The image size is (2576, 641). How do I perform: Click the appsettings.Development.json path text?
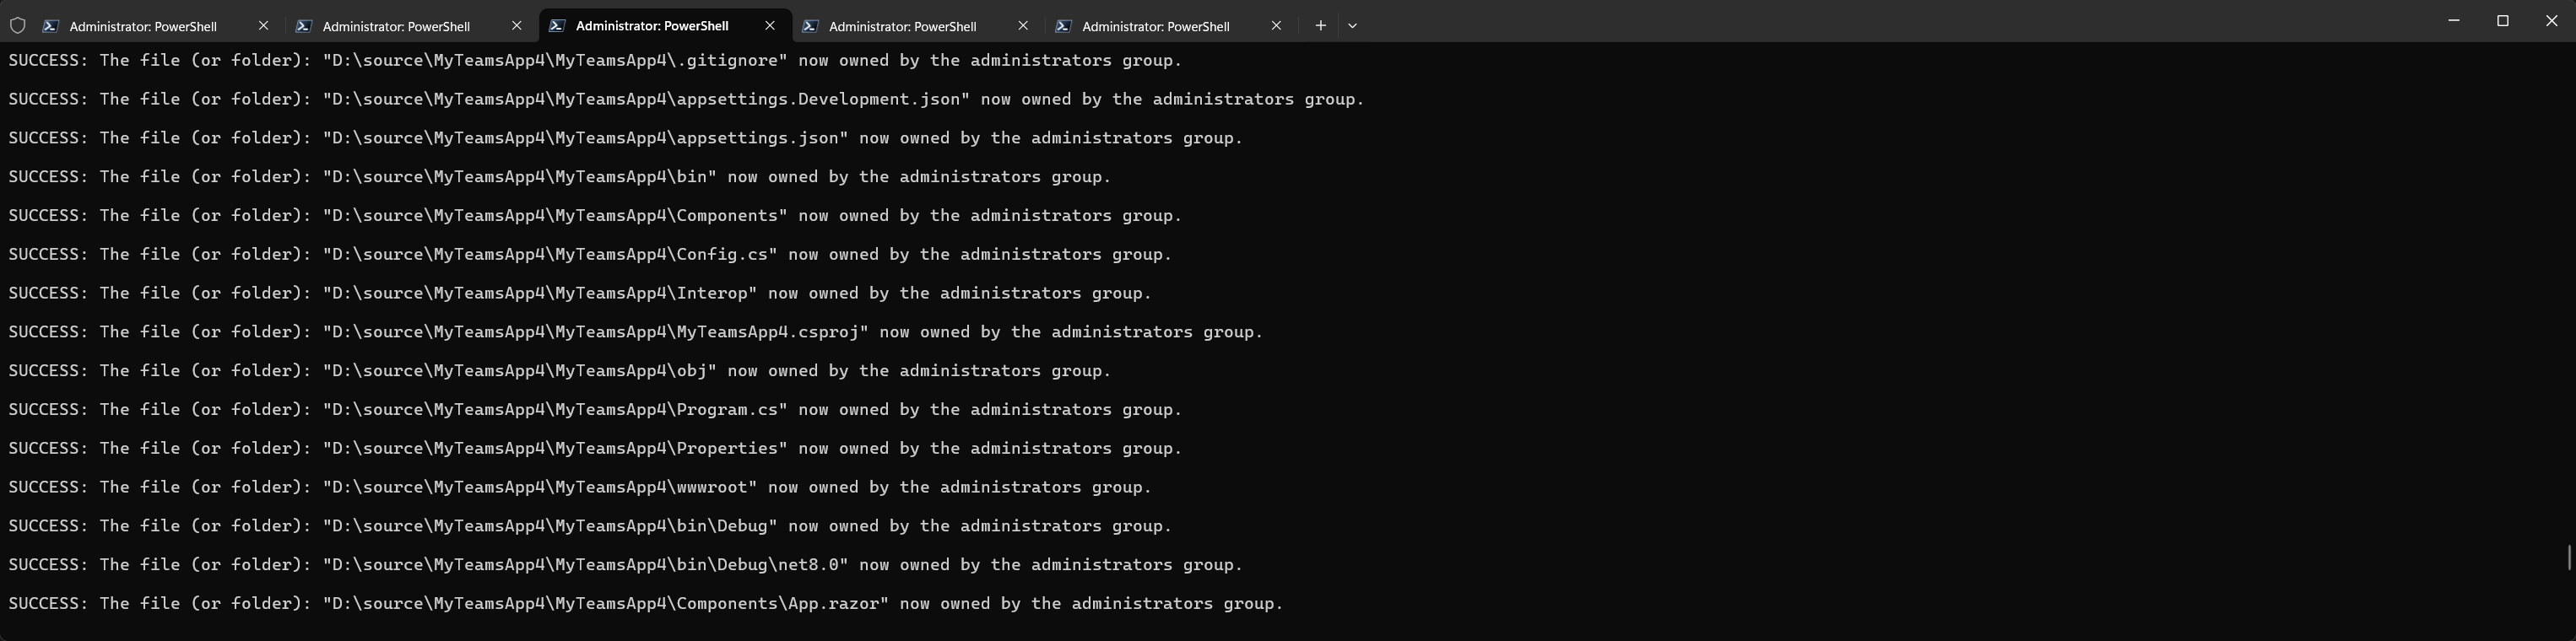(x=646, y=99)
